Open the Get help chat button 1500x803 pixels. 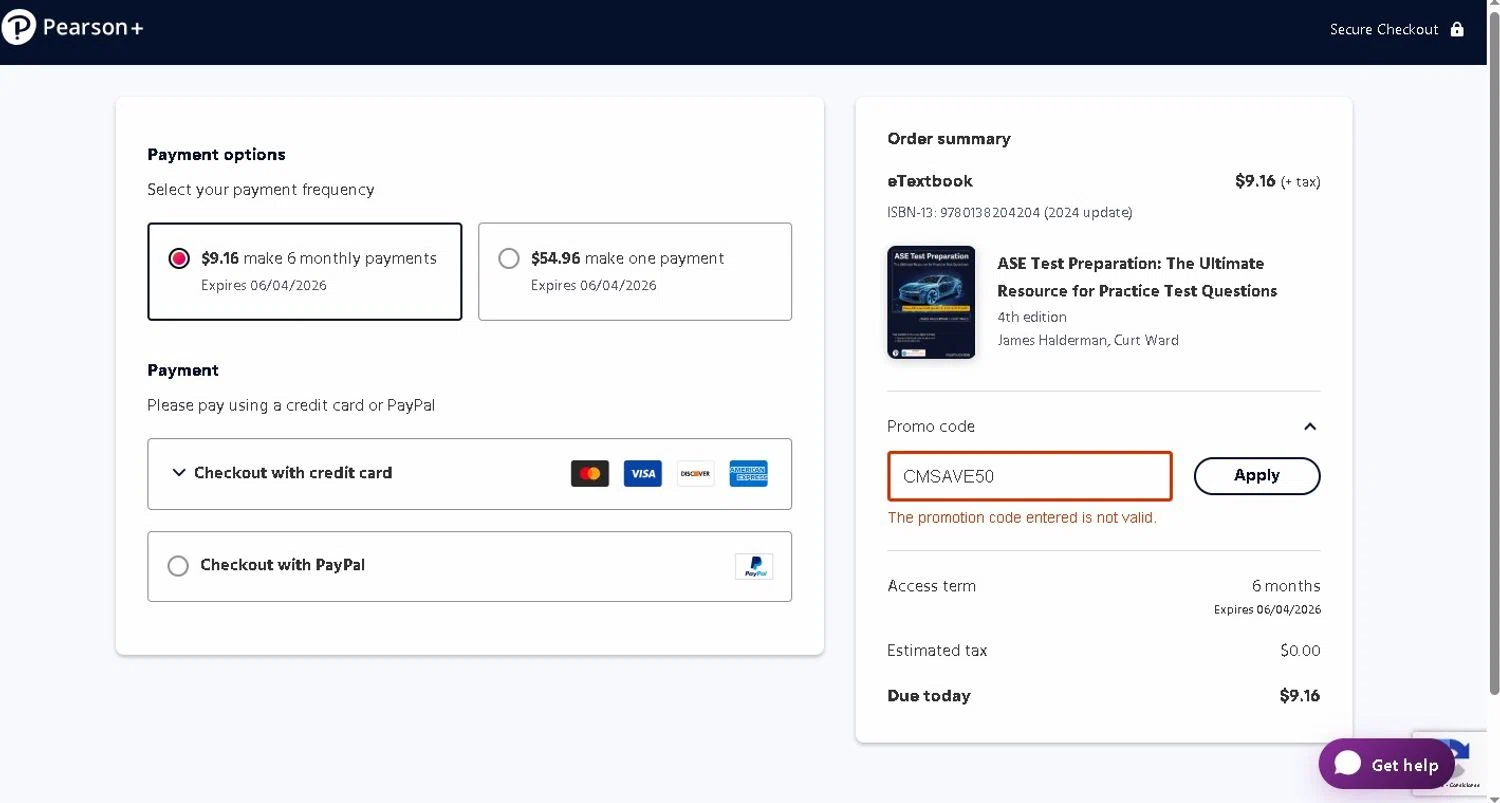pos(1386,764)
